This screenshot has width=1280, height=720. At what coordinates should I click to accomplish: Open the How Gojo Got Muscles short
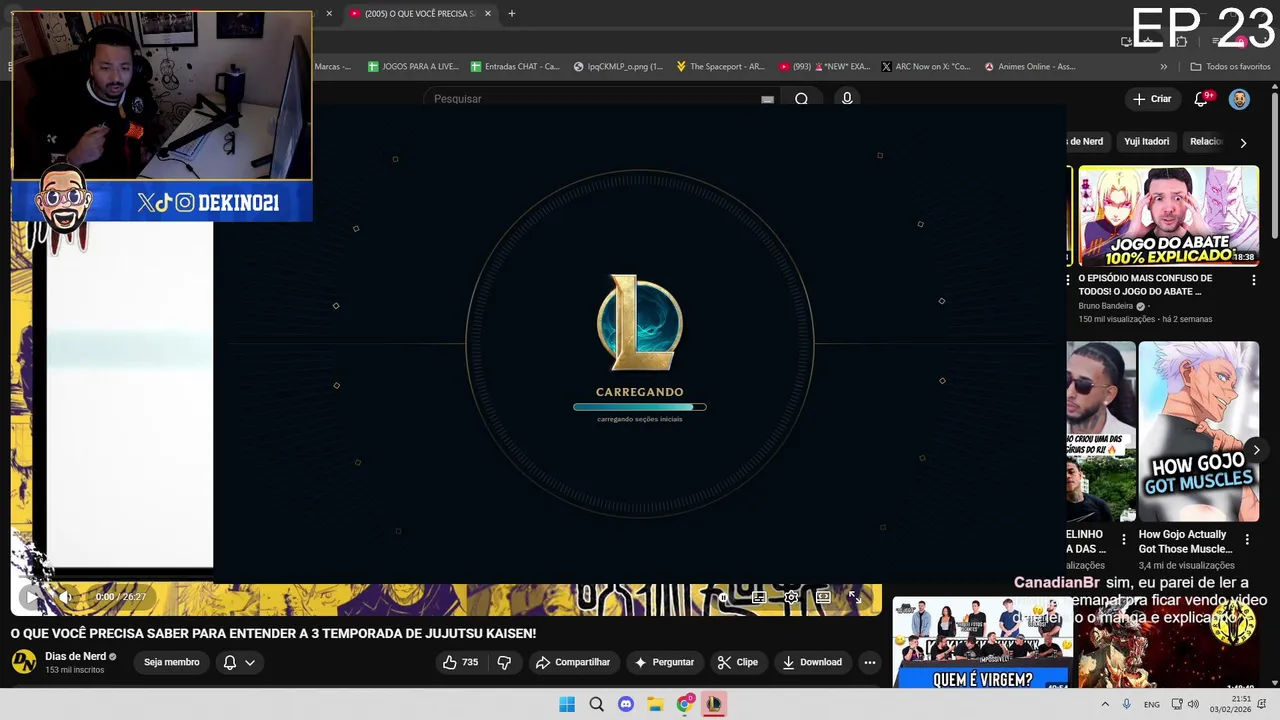click(x=1198, y=431)
